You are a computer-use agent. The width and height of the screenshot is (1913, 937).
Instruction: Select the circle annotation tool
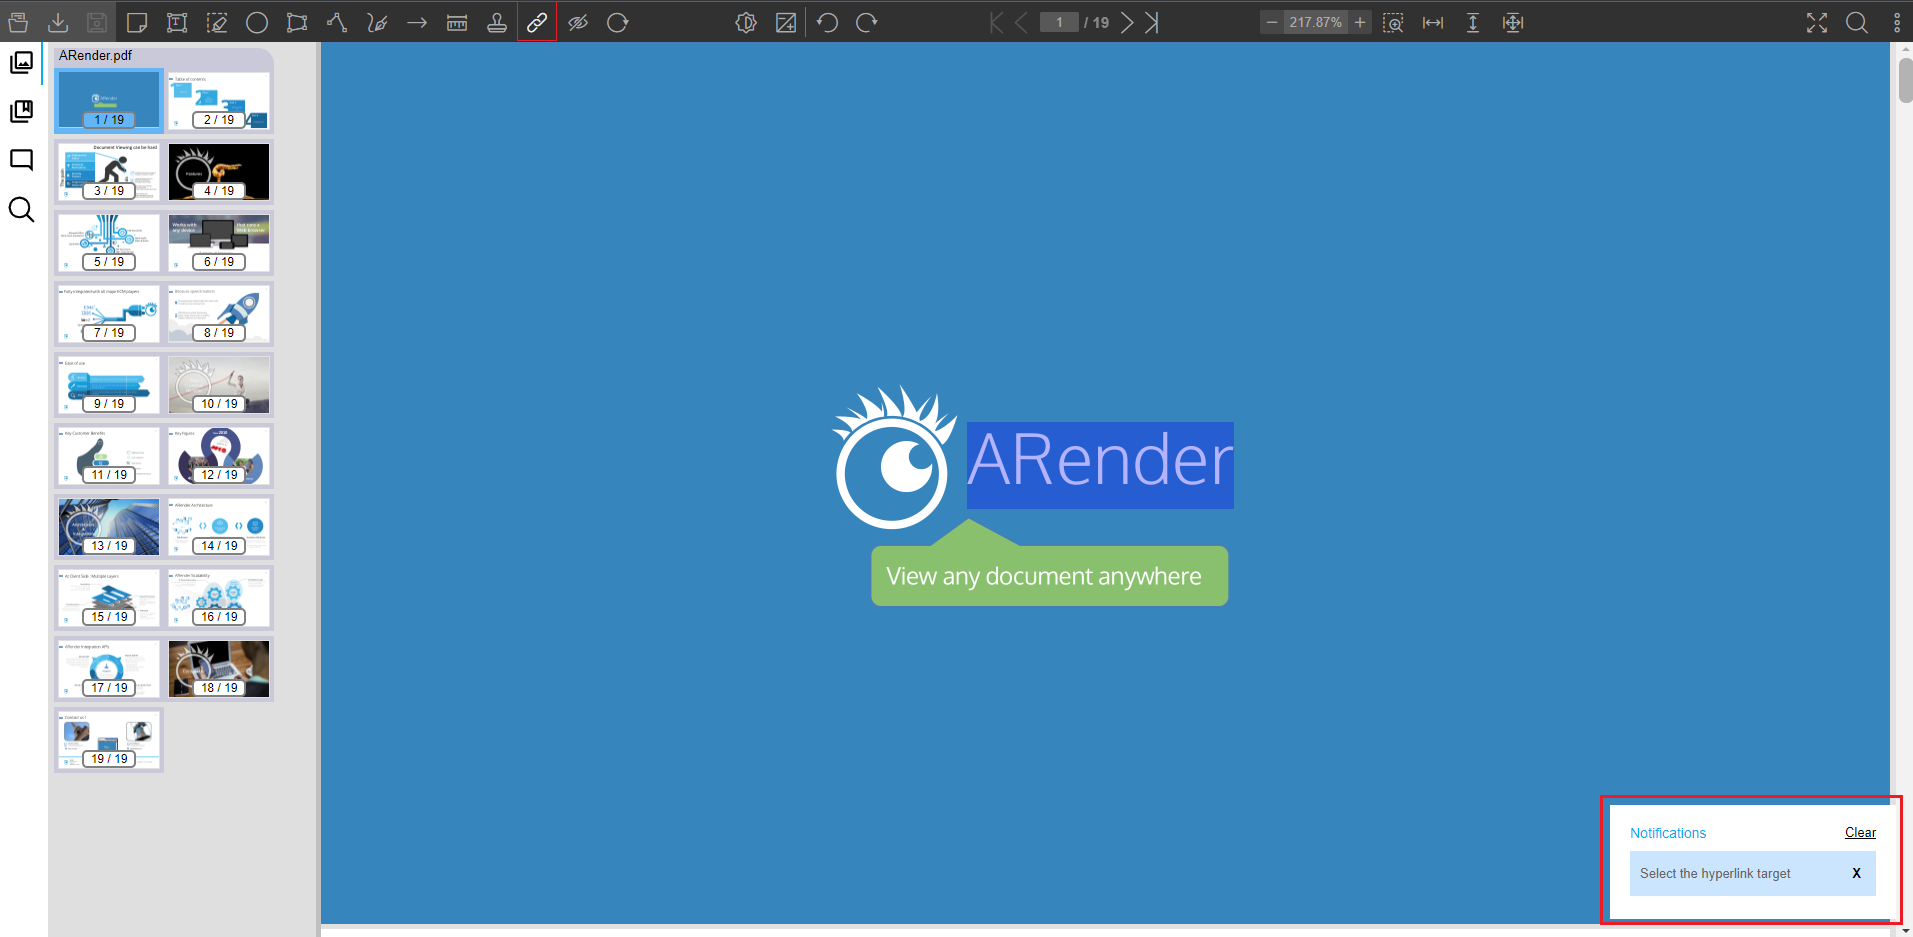pyautogui.click(x=257, y=22)
